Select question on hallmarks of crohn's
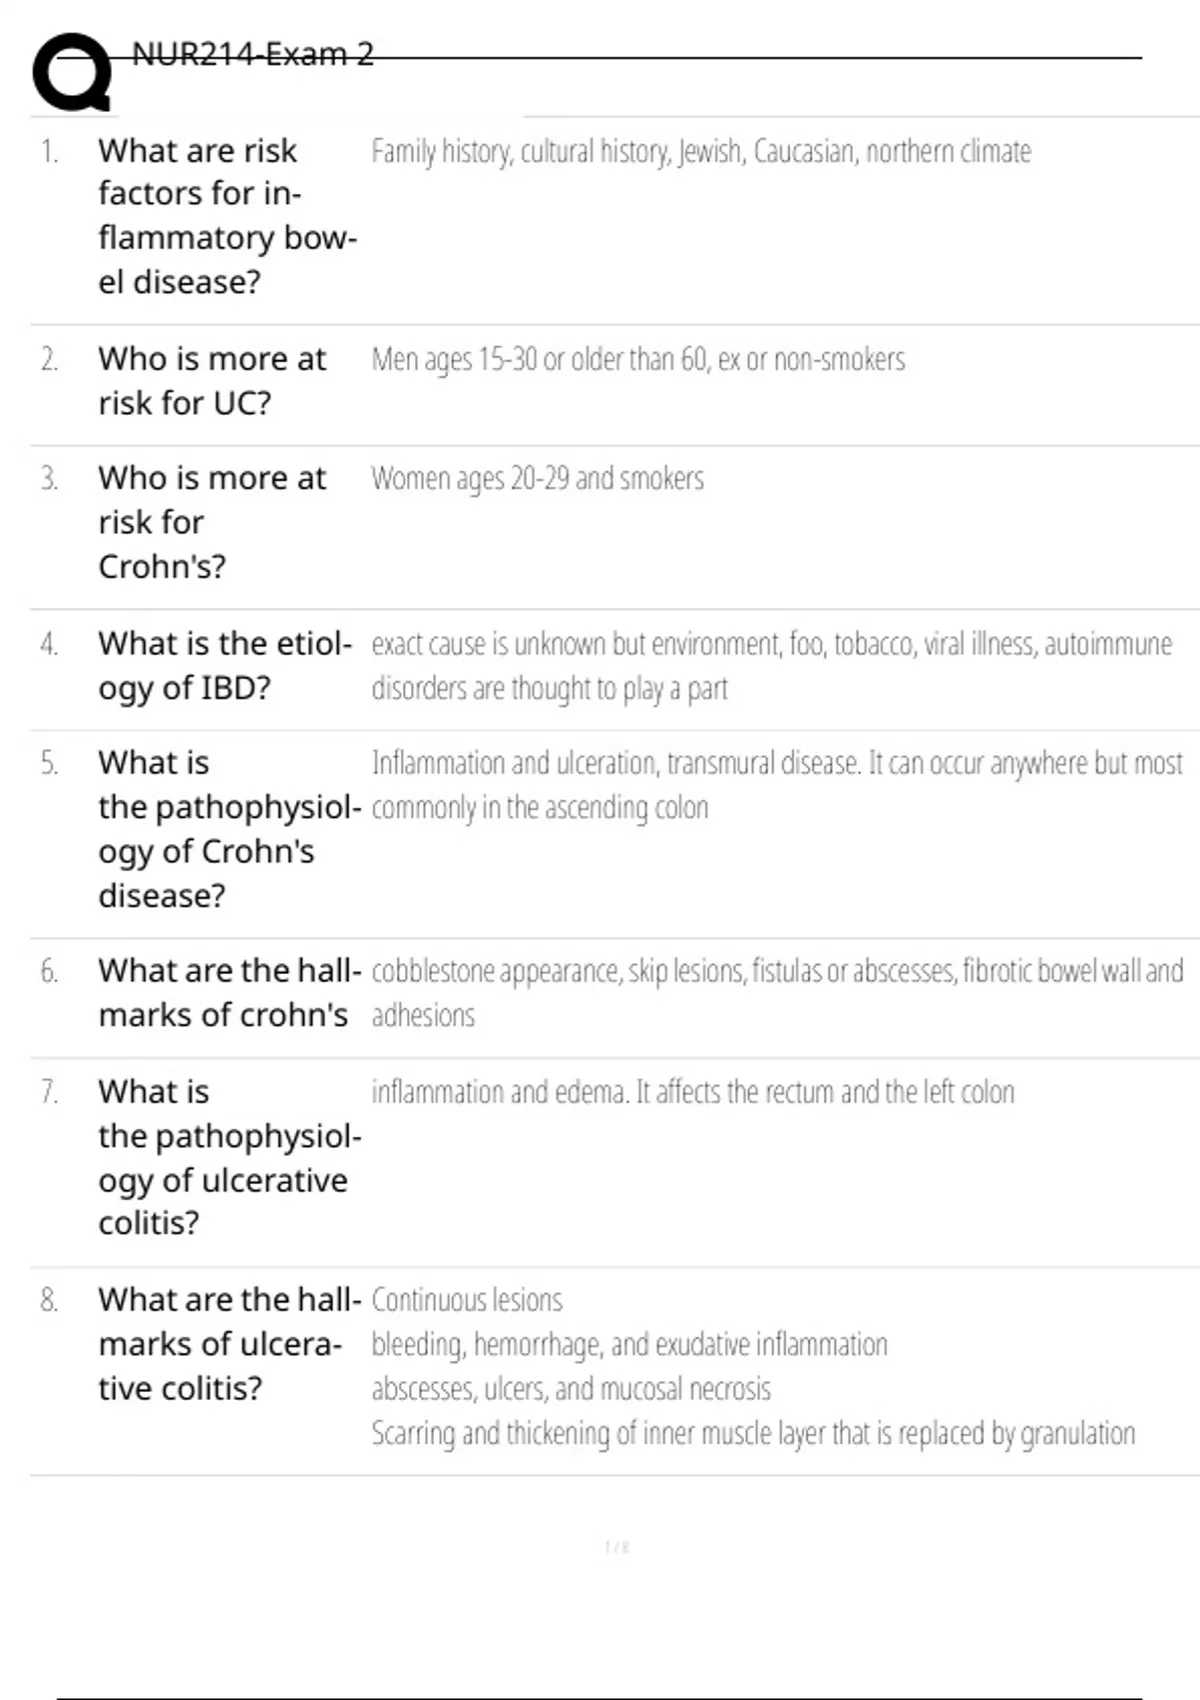This screenshot has width=1200, height=1700. click(229, 992)
